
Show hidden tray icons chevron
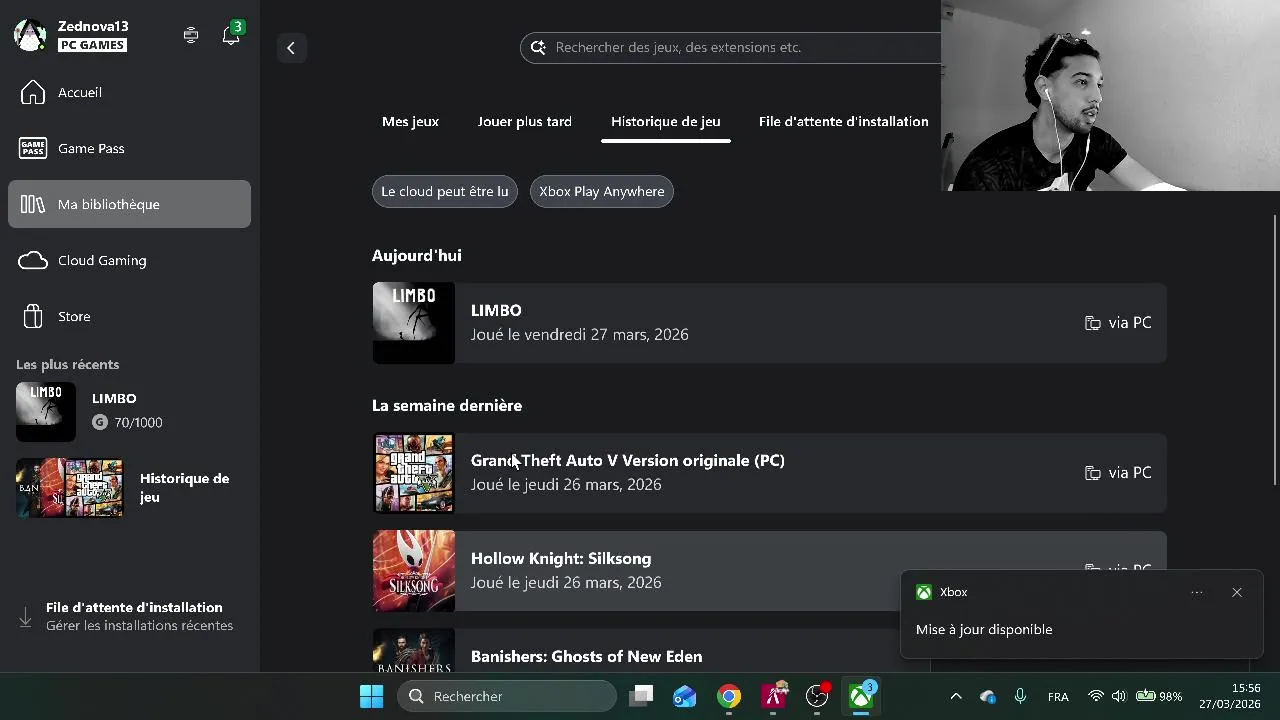click(956, 696)
